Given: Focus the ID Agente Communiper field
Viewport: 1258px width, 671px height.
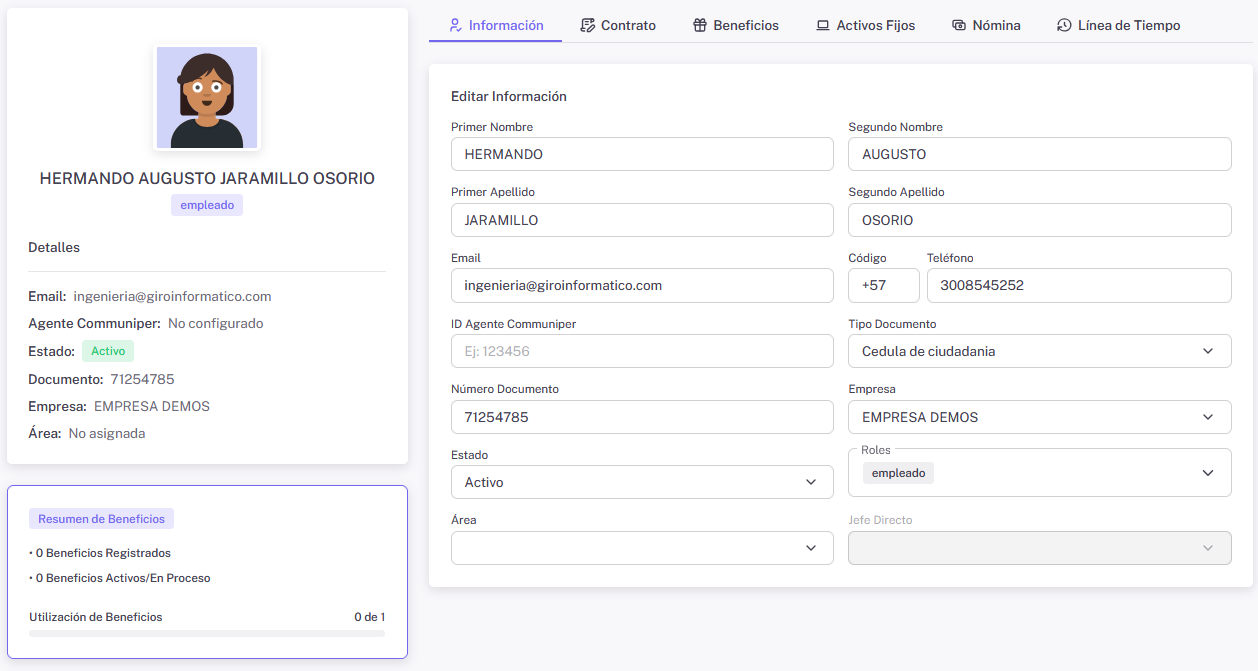Looking at the screenshot, I should coord(642,351).
